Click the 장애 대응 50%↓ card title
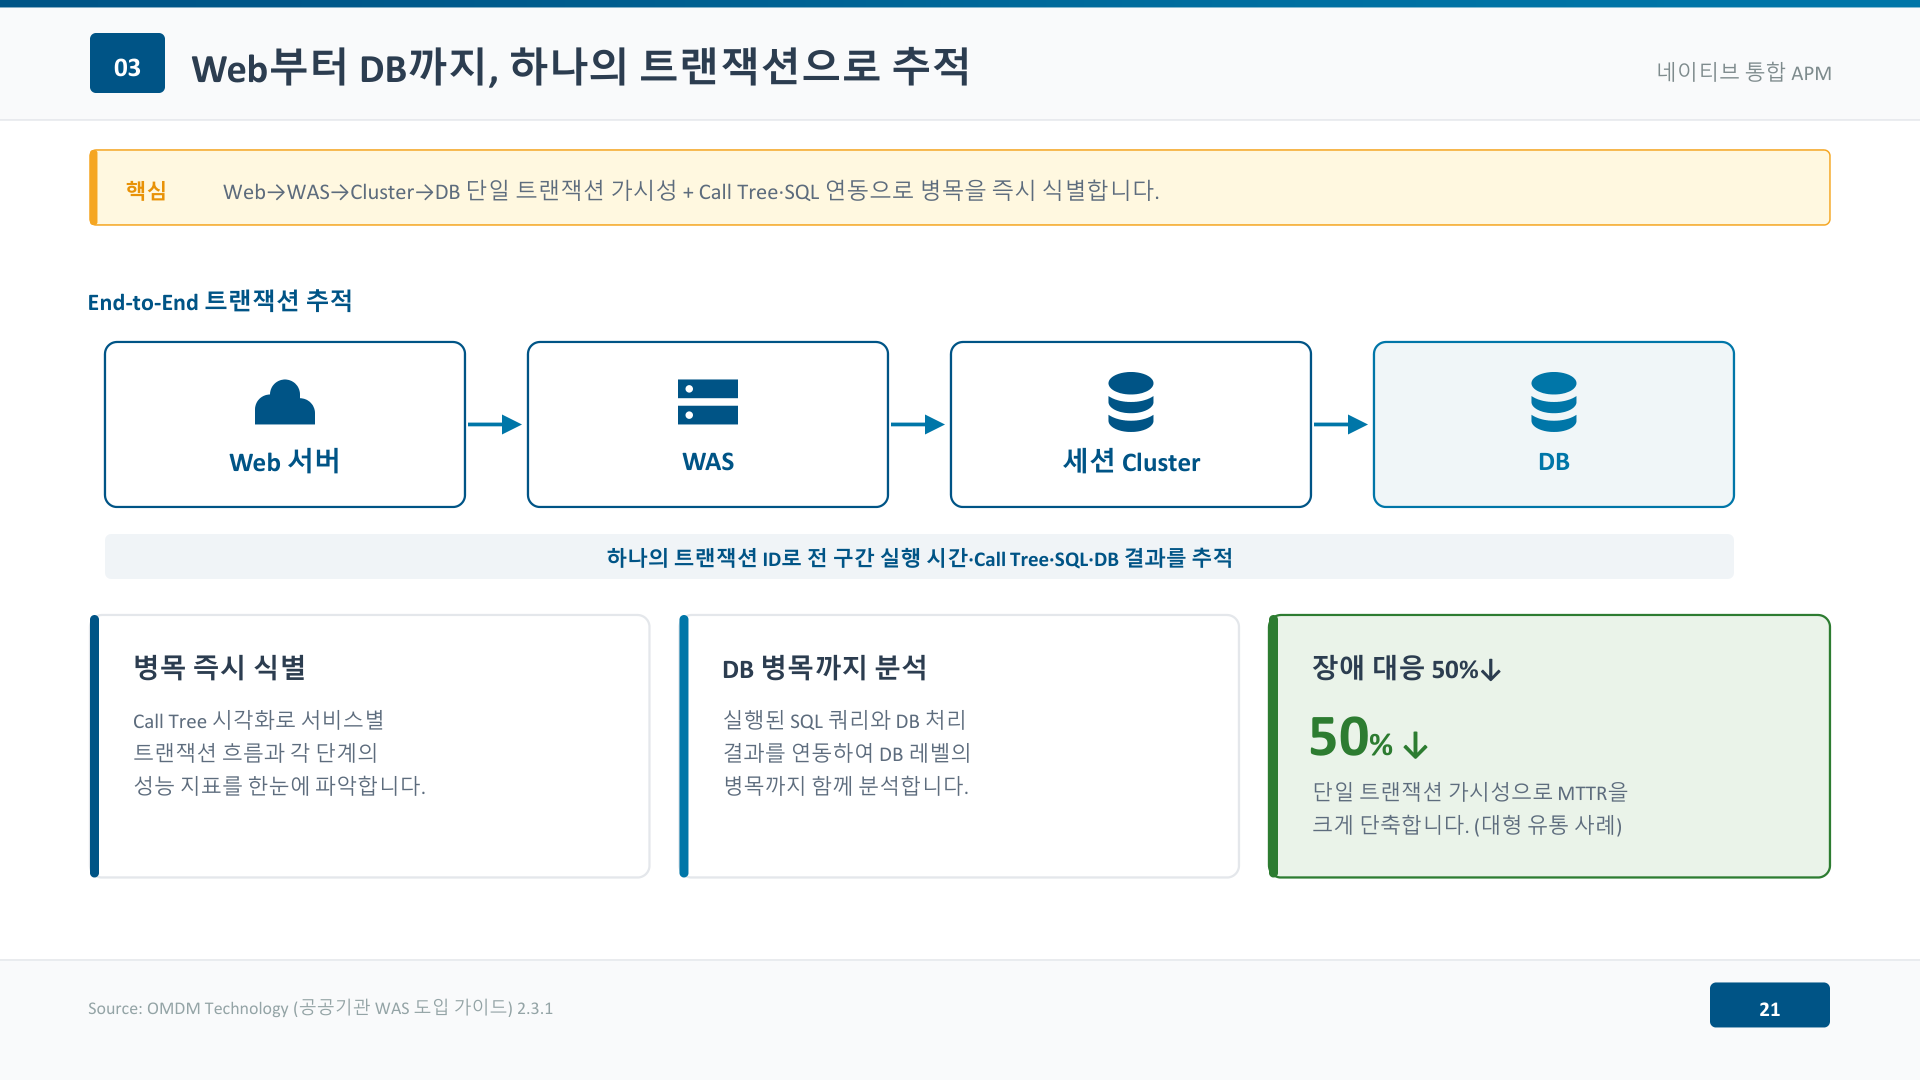The height and width of the screenshot is (1080, 1920). [1406, 667]
